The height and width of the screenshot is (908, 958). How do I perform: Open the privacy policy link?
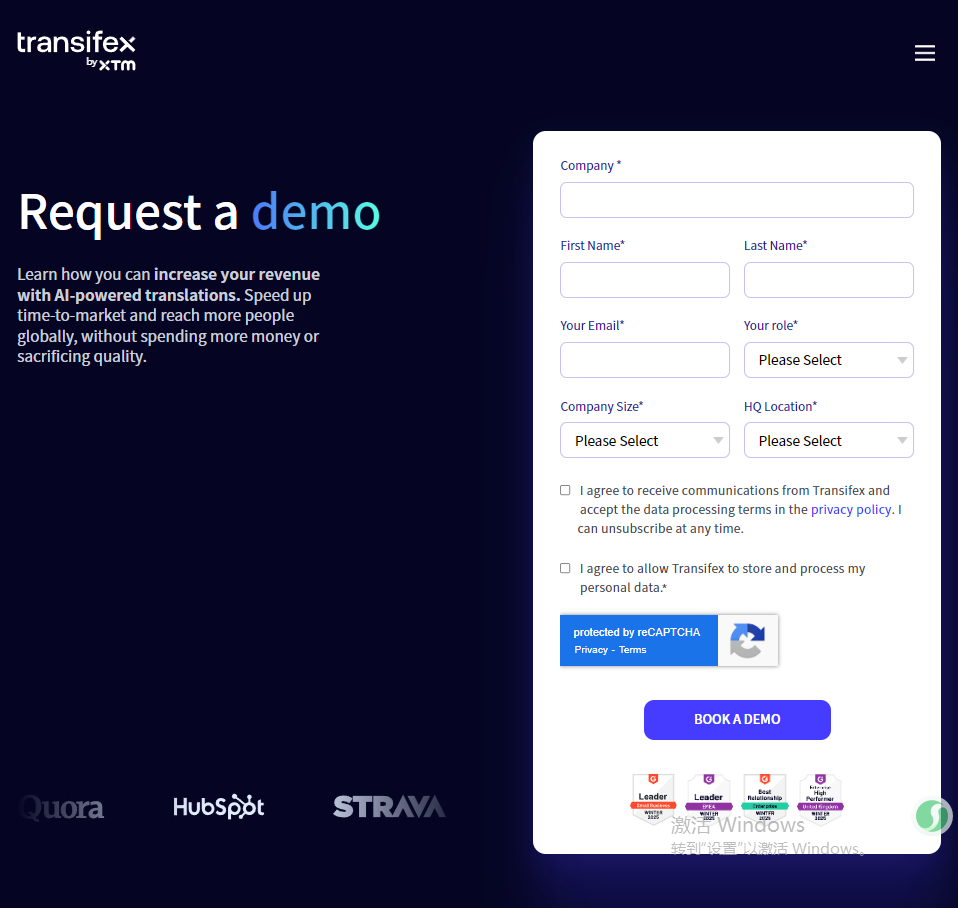coord(850,510)
